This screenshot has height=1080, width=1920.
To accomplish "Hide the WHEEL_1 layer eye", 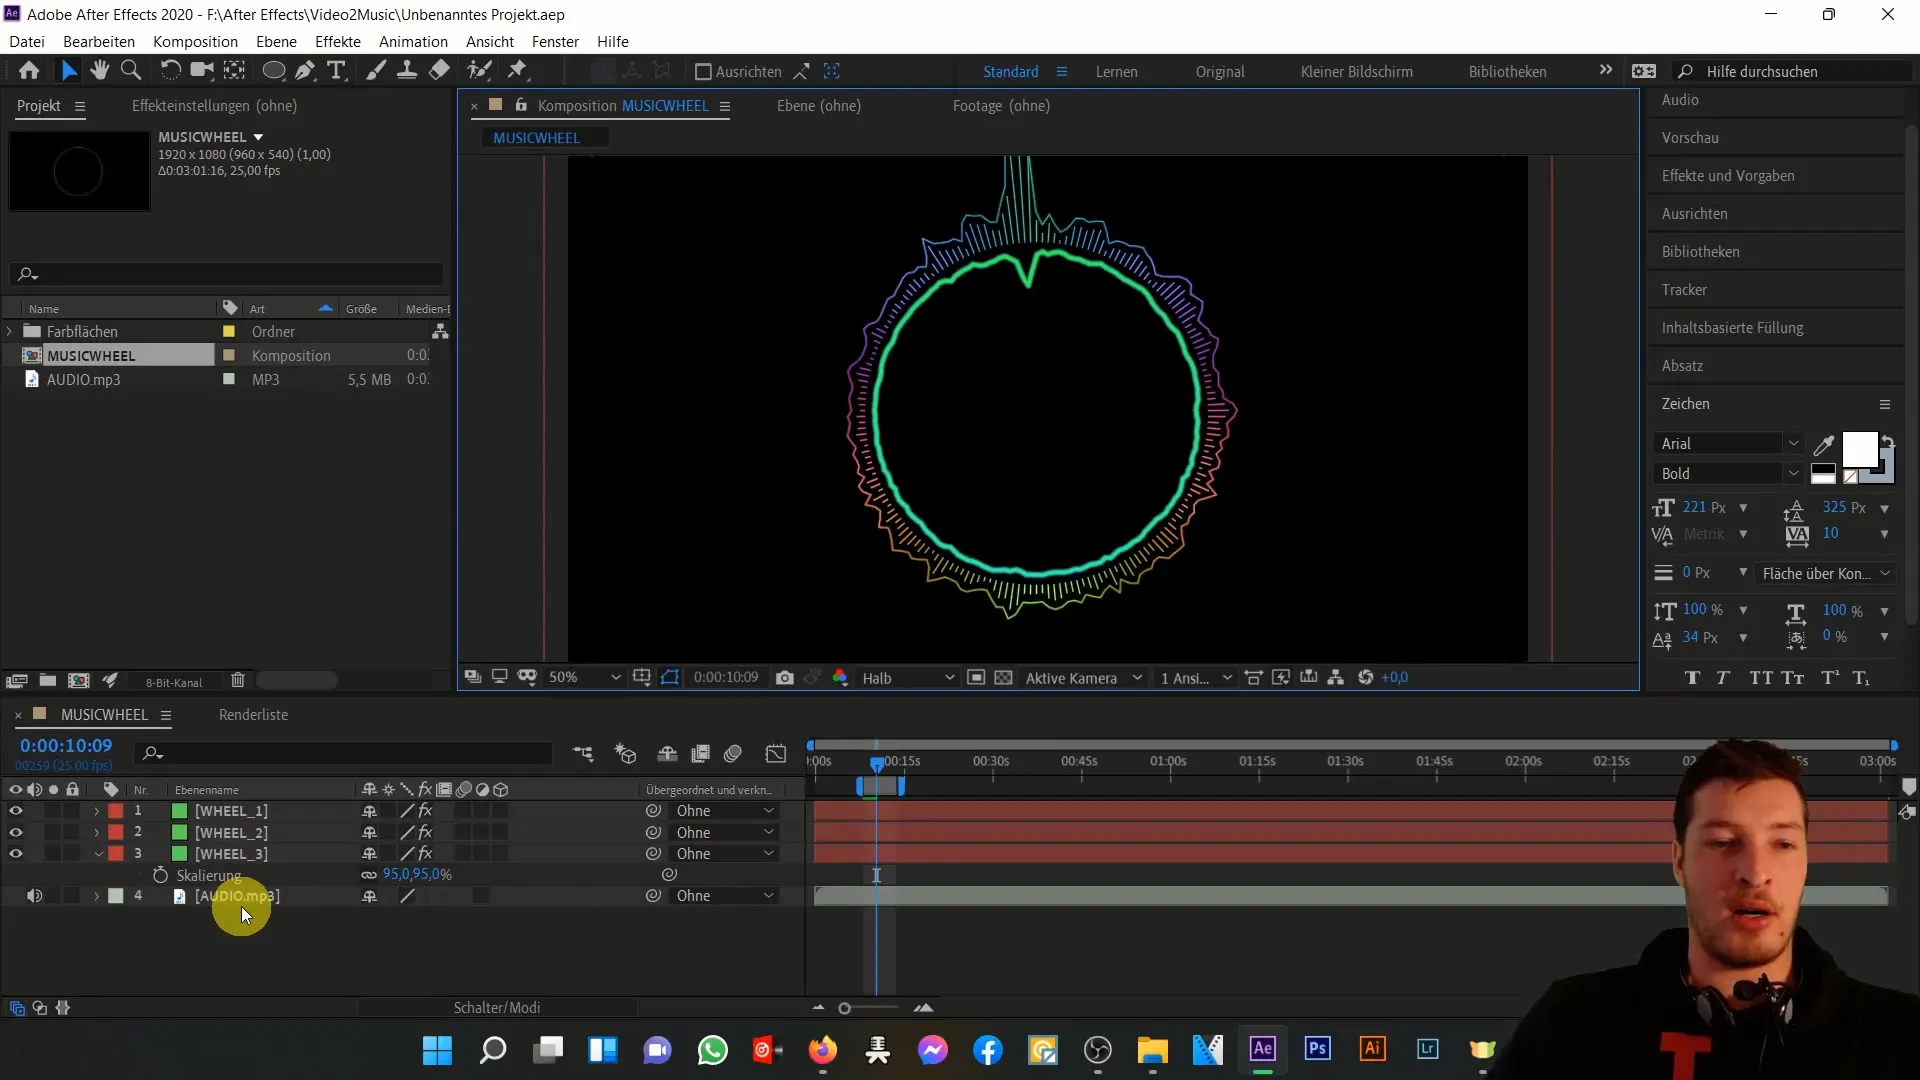I will pos(16,811).
